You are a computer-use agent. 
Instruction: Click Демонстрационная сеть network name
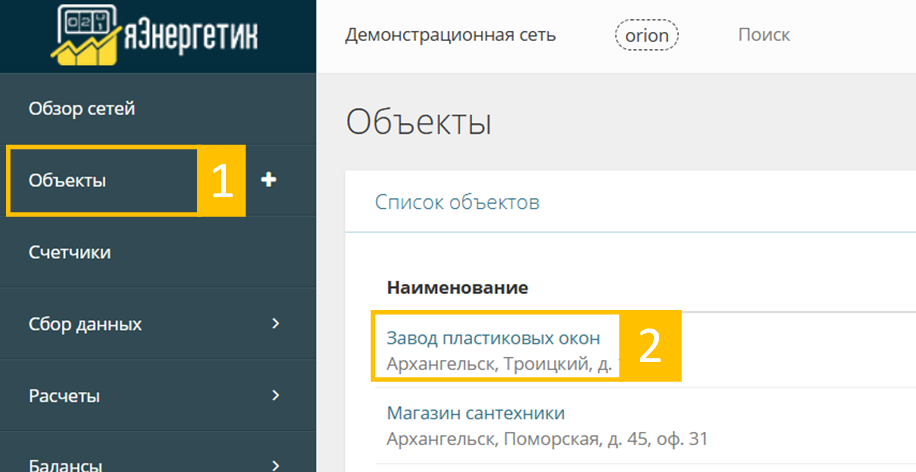[x=450, y=35]
